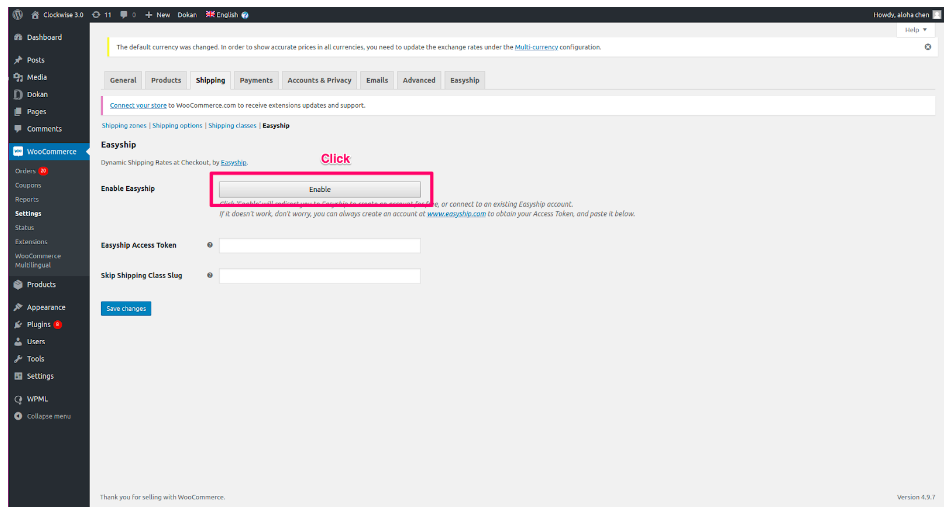Open the 11 pending updates icon
Image resolution: width=952 pixels, height=516 pixels.
point(101,15)
